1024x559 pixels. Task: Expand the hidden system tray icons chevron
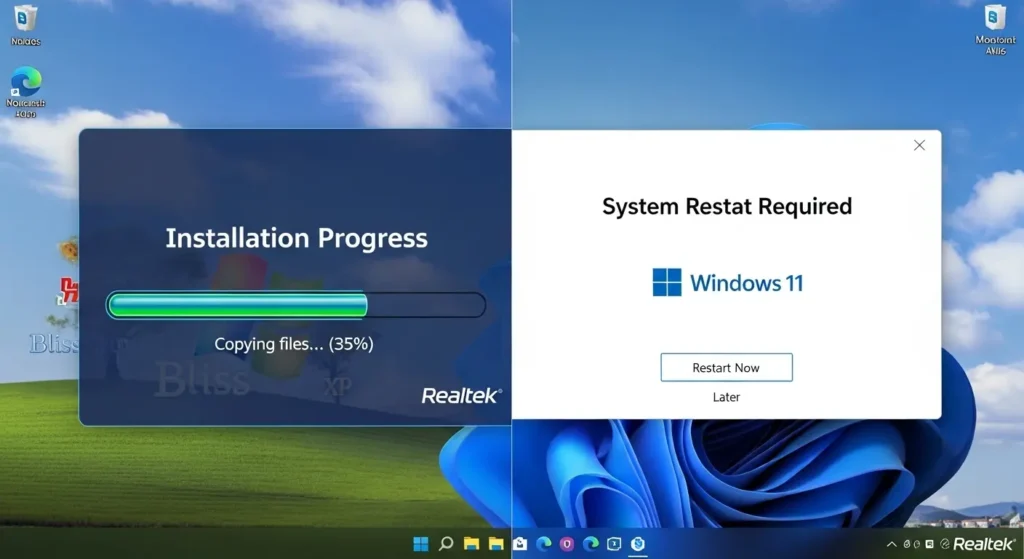coord(891,544)
